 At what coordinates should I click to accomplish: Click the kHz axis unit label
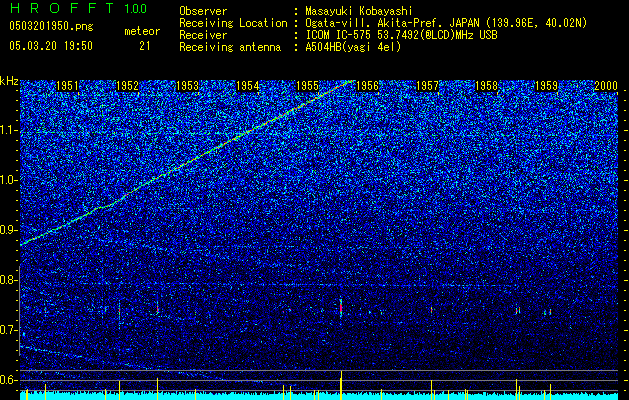click(x=9, y=81)
